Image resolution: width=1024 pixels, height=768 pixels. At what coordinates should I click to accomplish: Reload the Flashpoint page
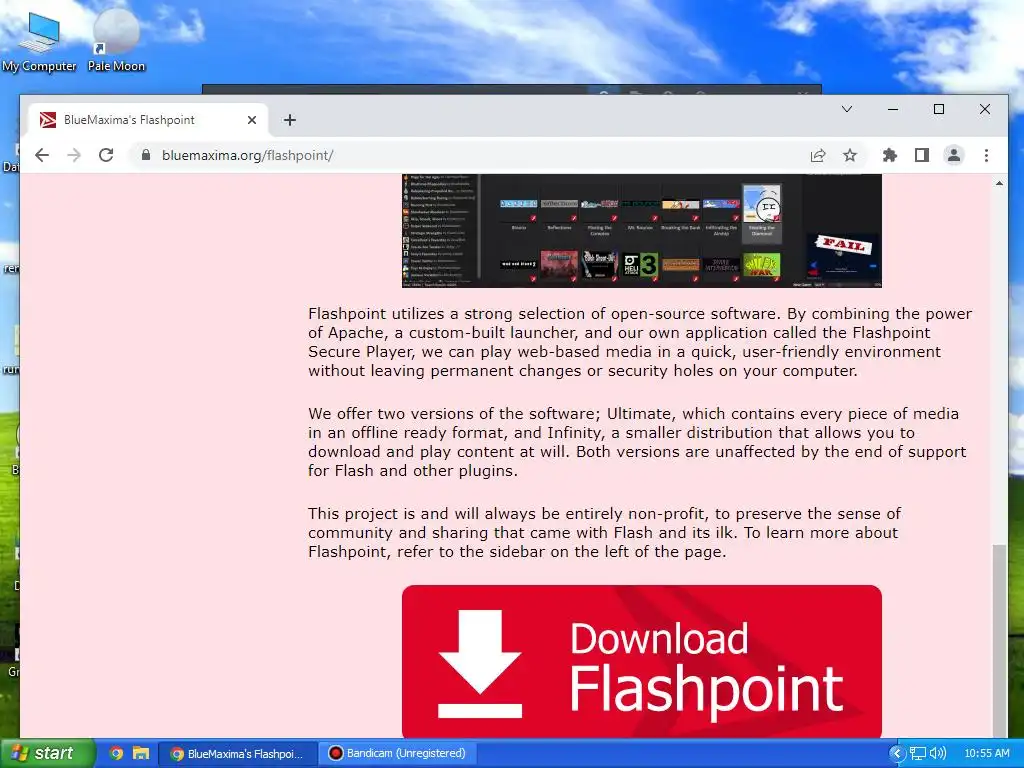point(106,155)
